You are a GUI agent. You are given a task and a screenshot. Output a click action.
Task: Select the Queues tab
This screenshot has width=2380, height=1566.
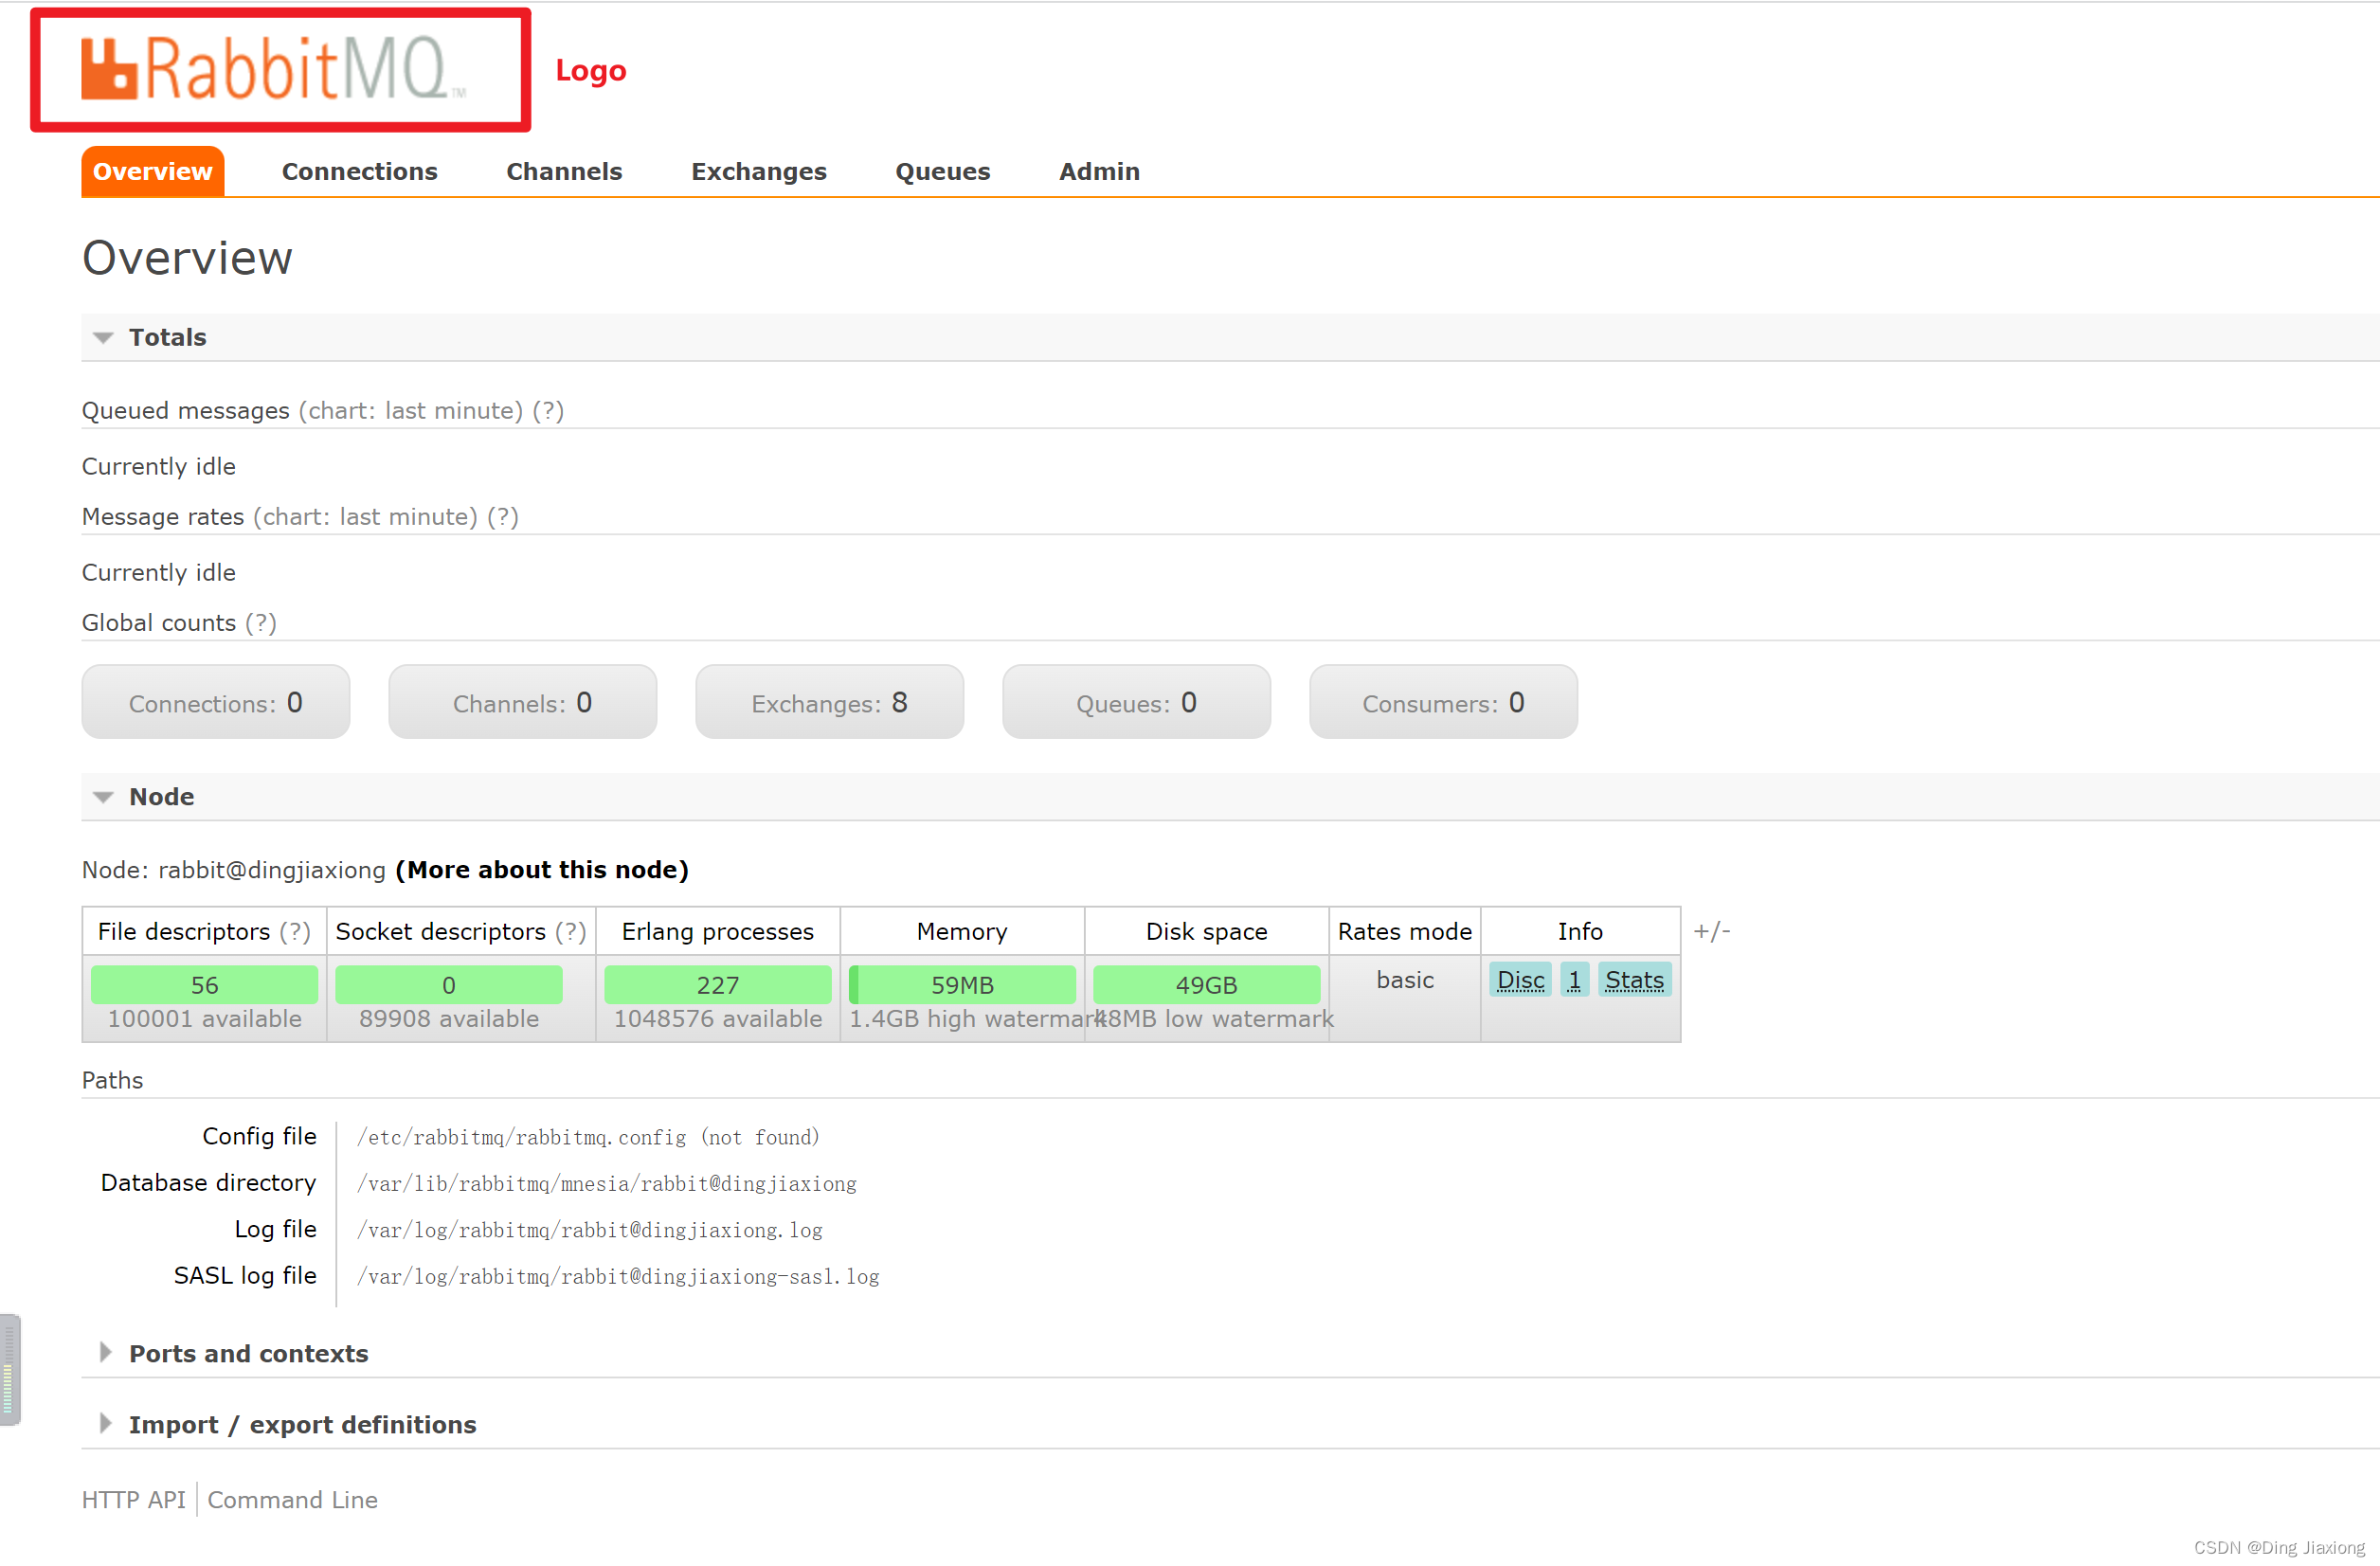pos(942,171)
